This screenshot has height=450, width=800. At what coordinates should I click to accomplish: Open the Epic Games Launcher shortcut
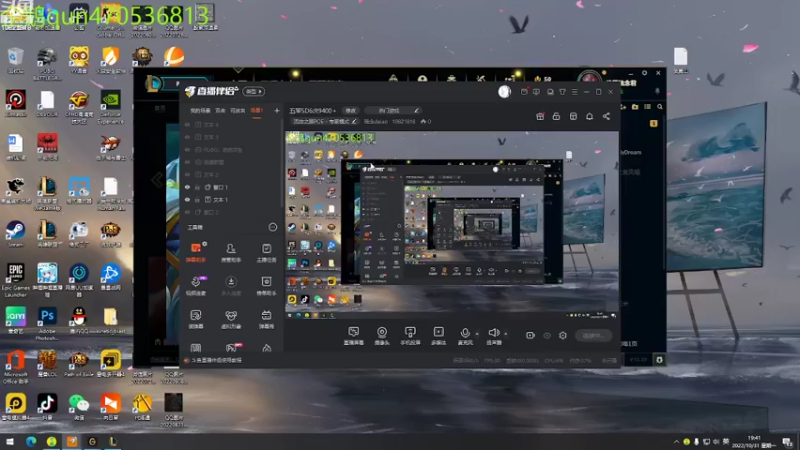tap(15, 280)
